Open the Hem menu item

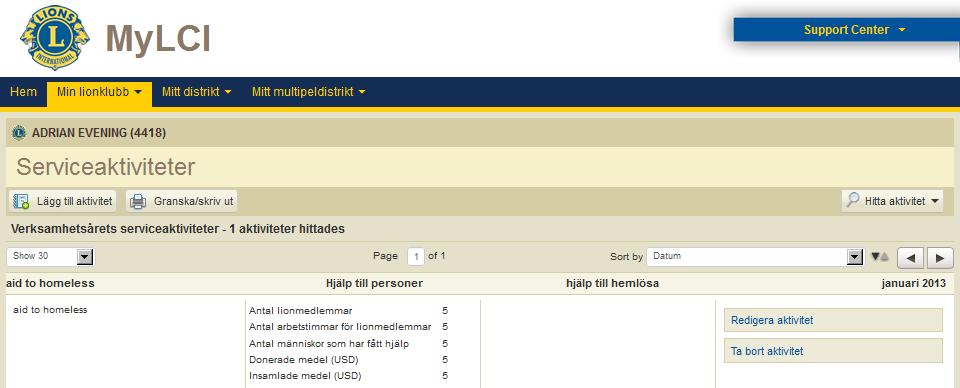coord(23,92)
